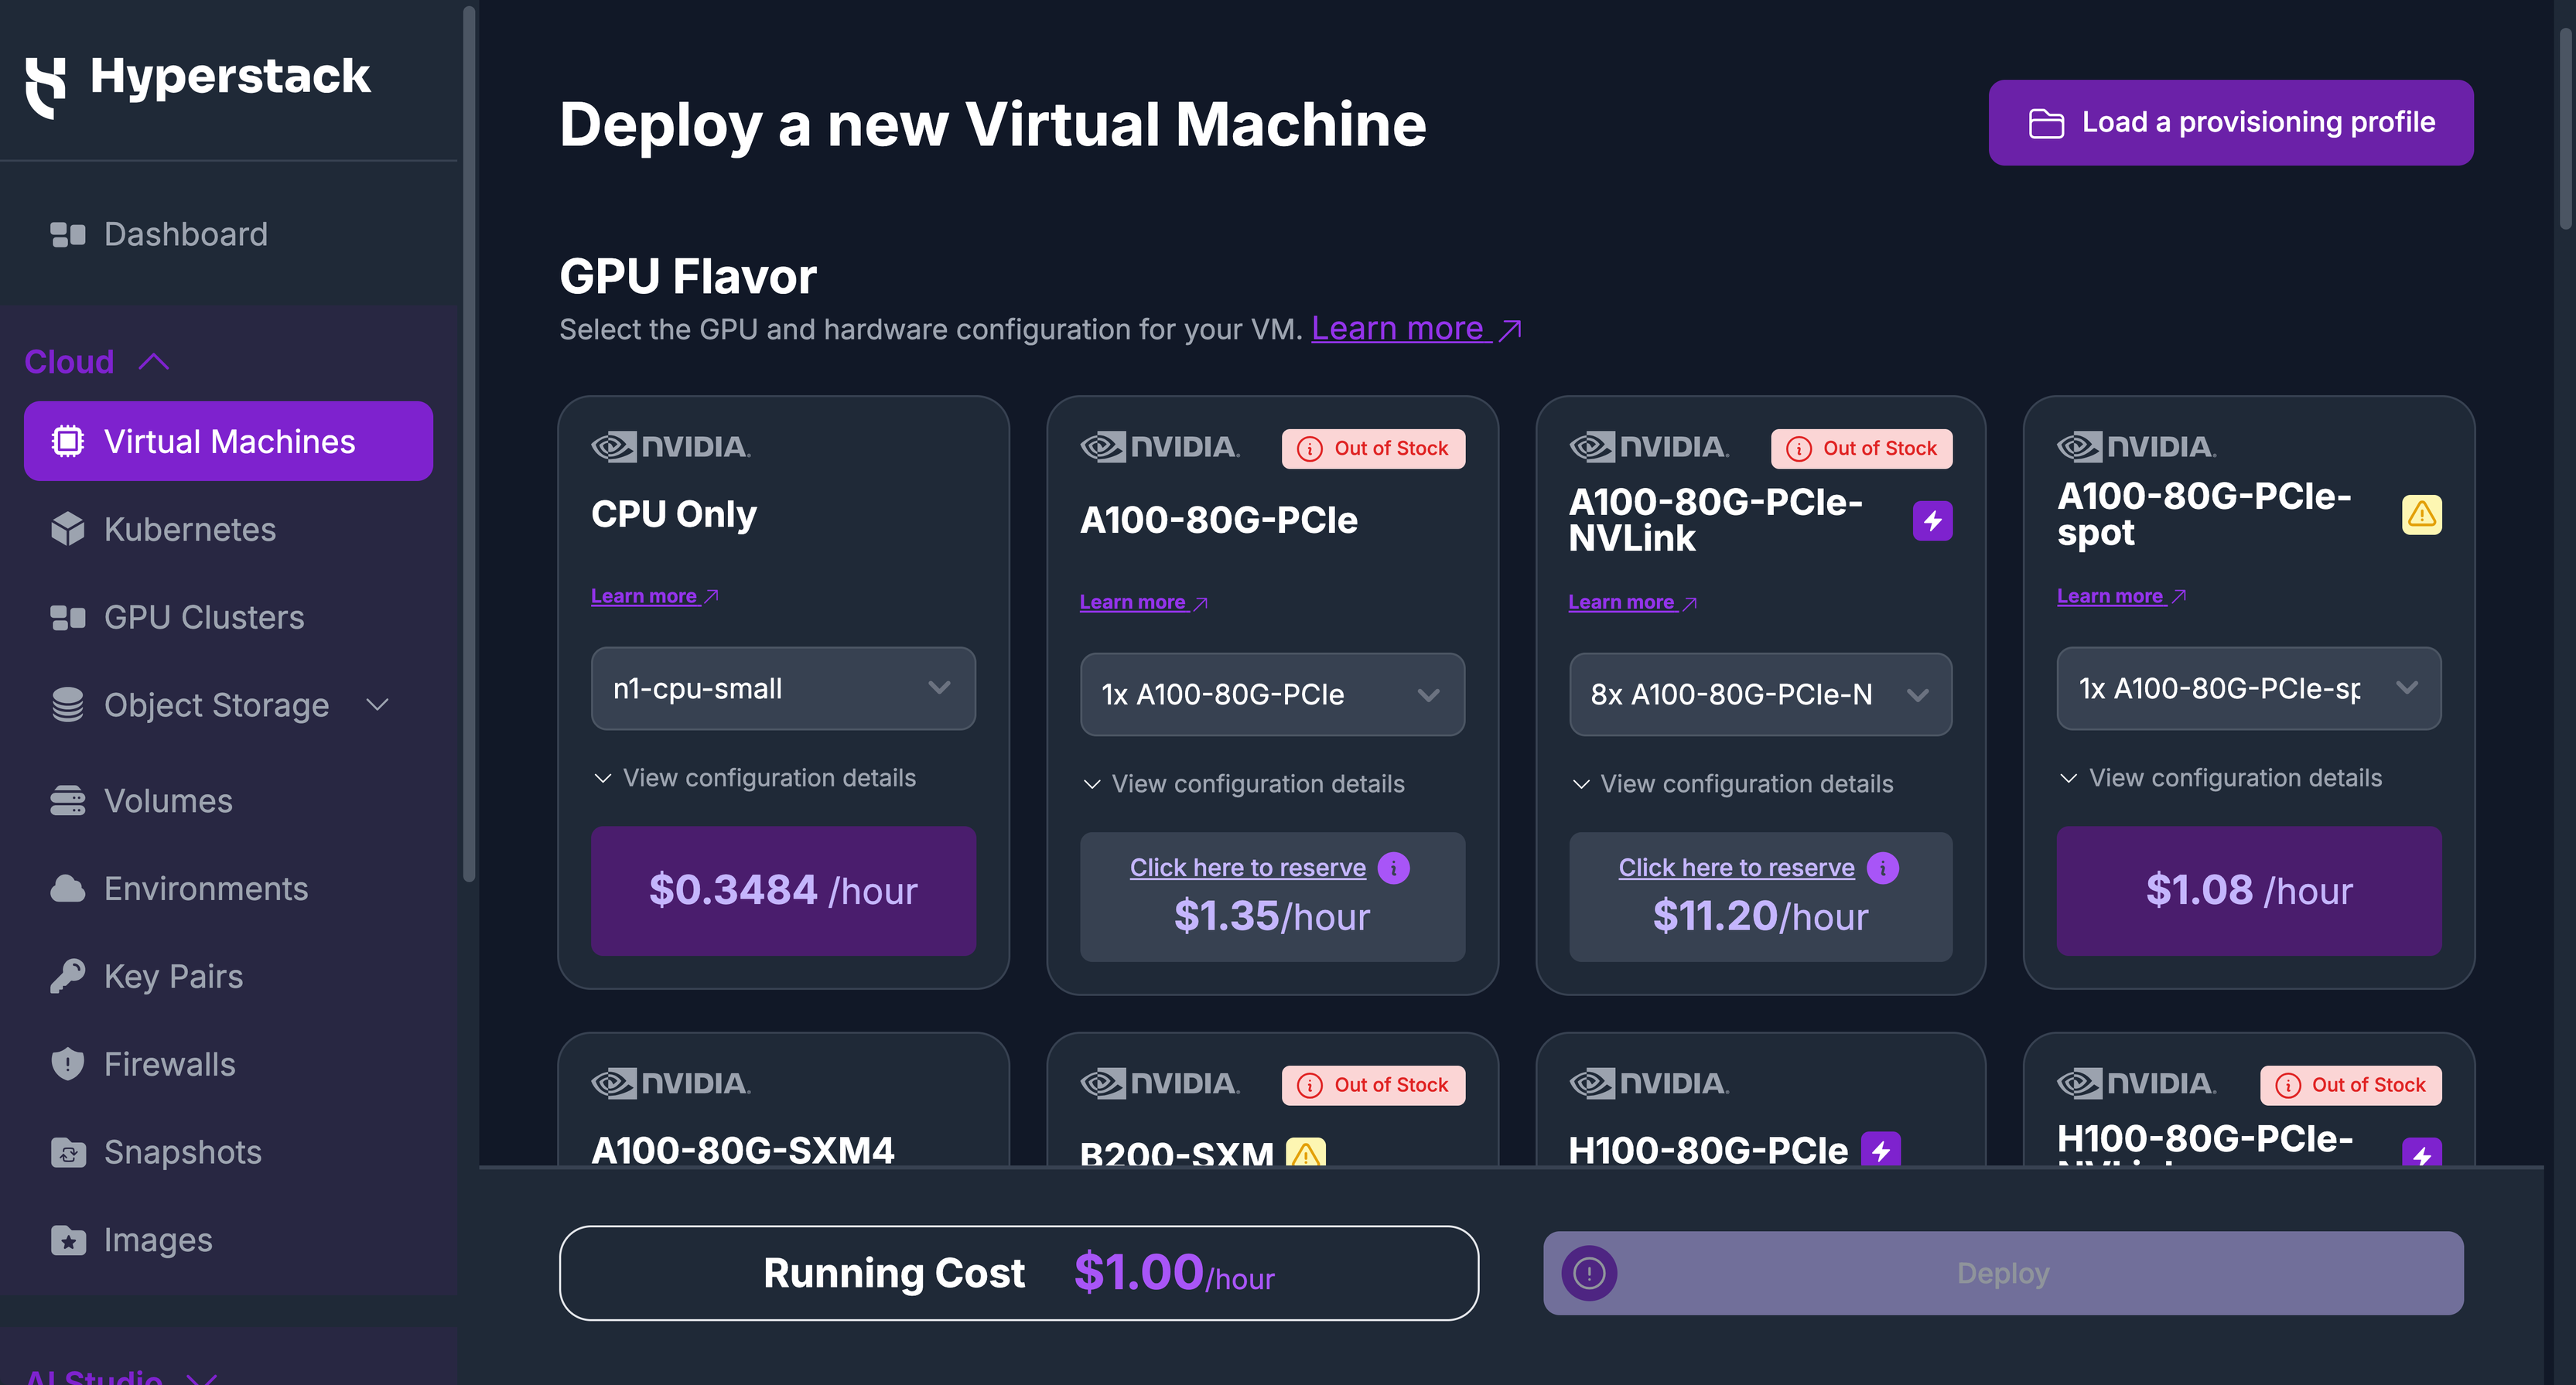This screenshot has width=2576, height=1385.
Task: Open GPU Flavor Learn more link
Action: tap(1416, 328)
